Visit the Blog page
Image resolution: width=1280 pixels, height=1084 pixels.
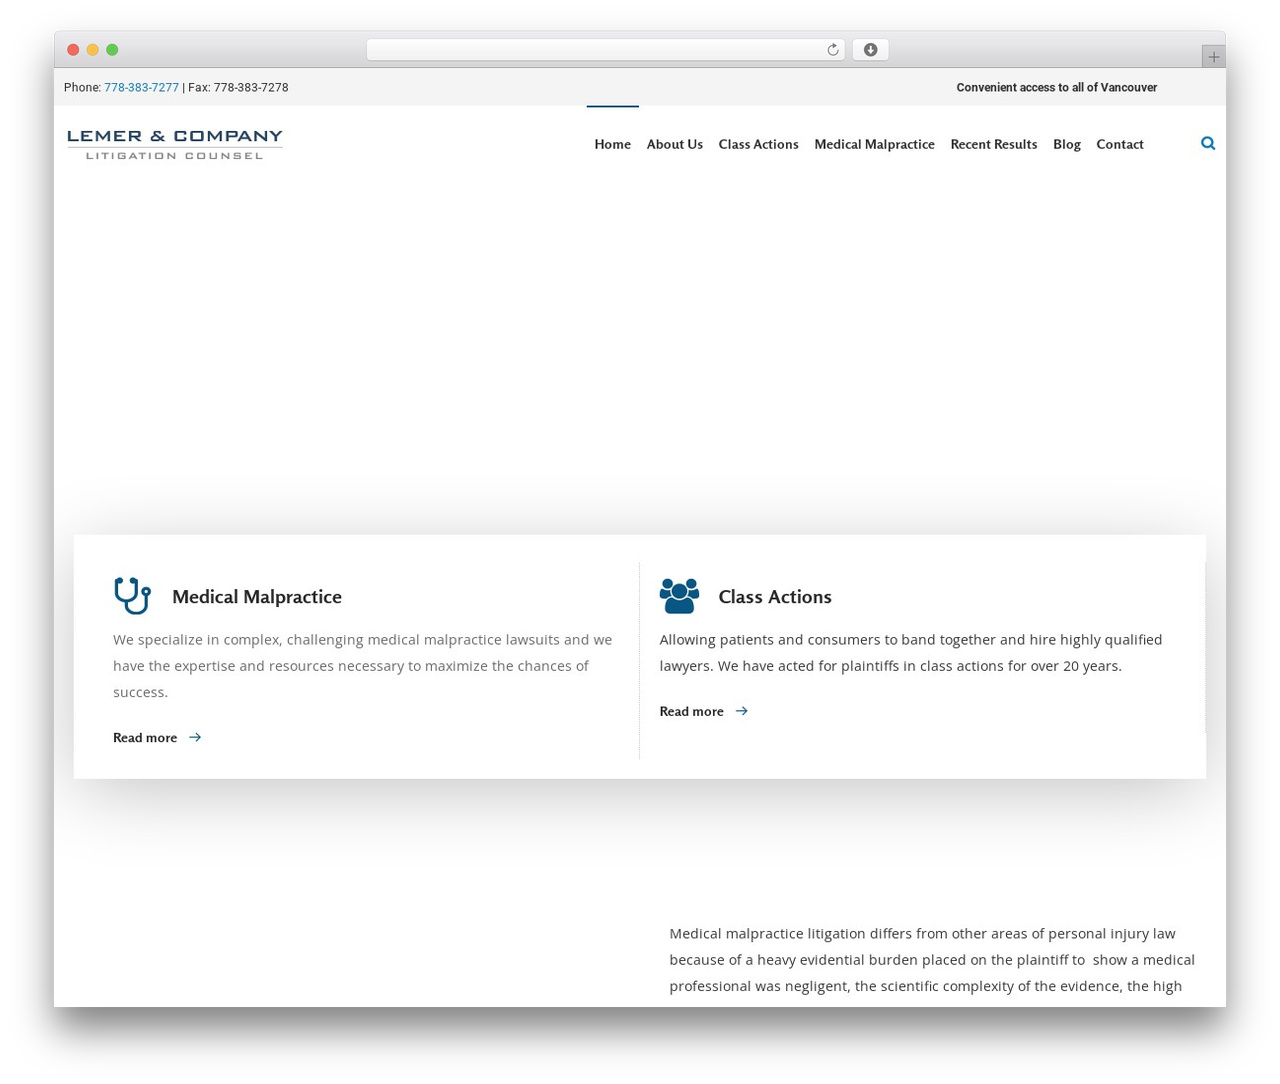click(1066, 144)
